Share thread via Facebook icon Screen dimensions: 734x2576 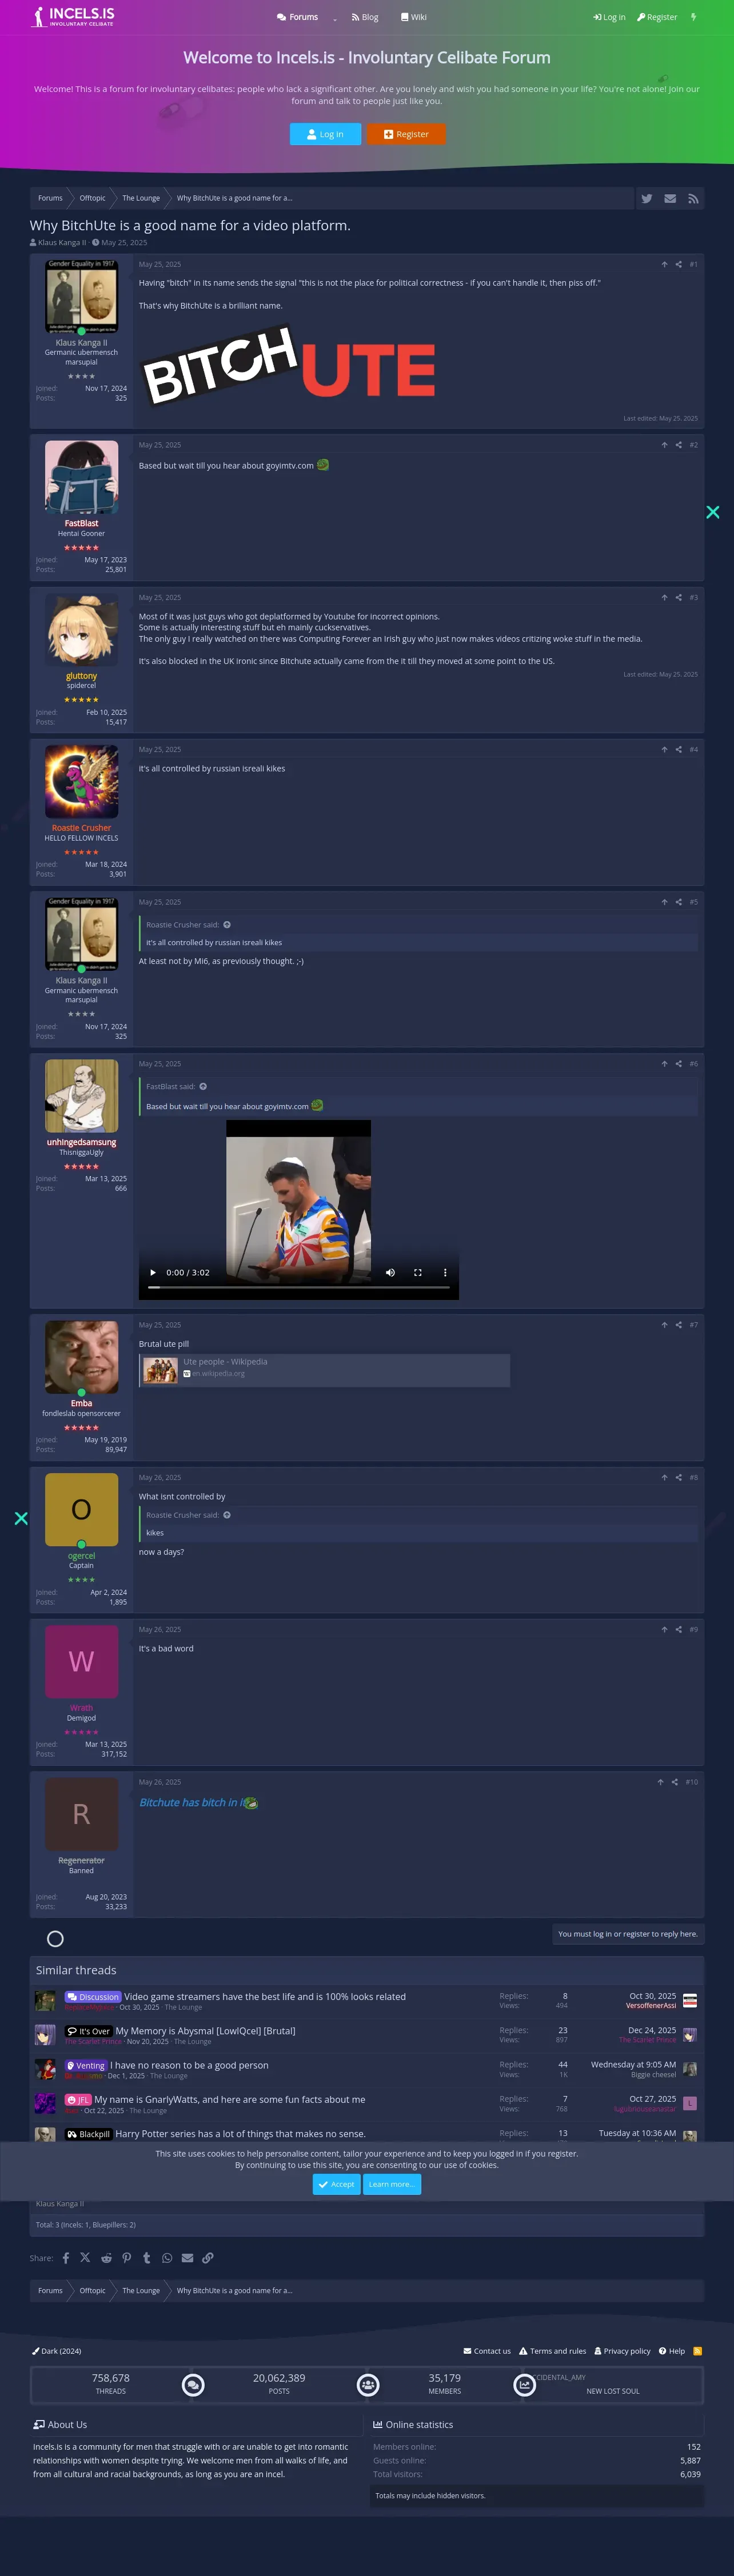pyautogui.click(x=66, y=2258)
